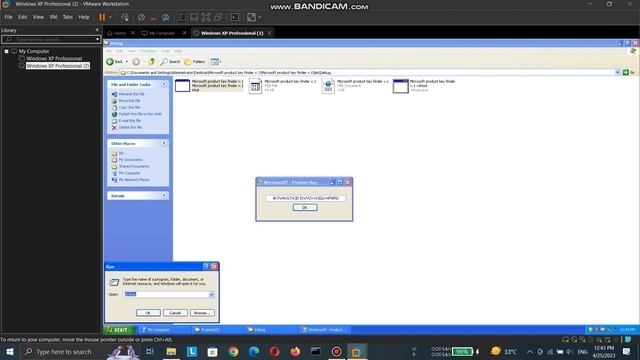The height and width of the screenshot is (360, 640).
Task: Open the VM menu
Action: pos(53,17)
